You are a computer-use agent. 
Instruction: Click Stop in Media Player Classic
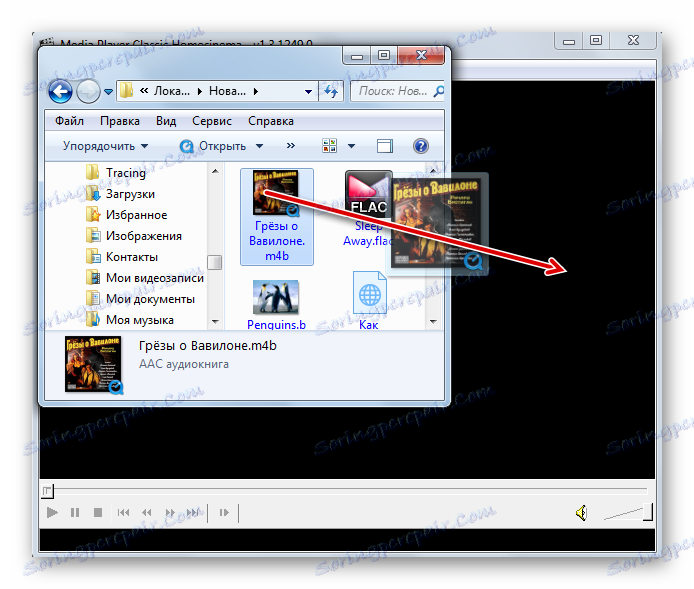[98, 512]
